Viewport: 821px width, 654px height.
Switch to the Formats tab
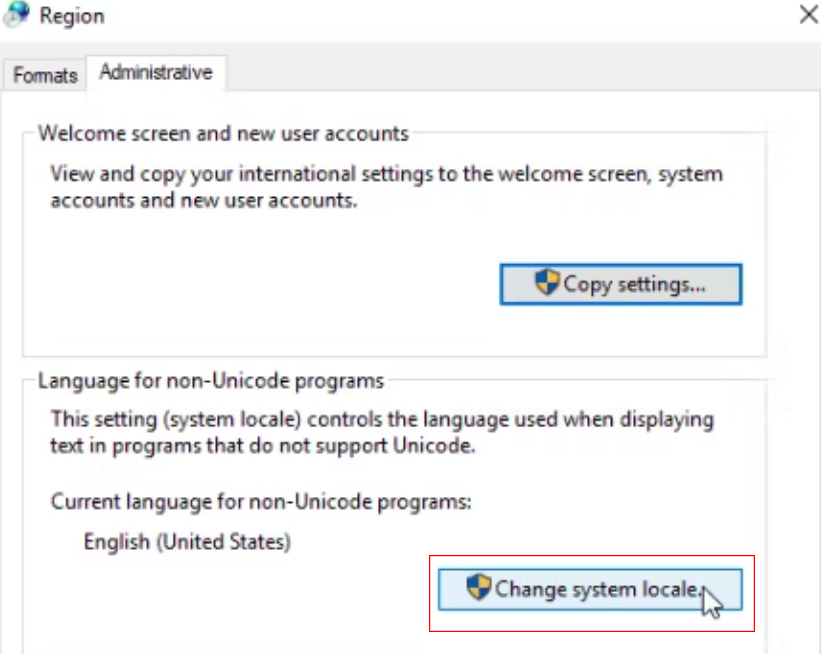46,75
